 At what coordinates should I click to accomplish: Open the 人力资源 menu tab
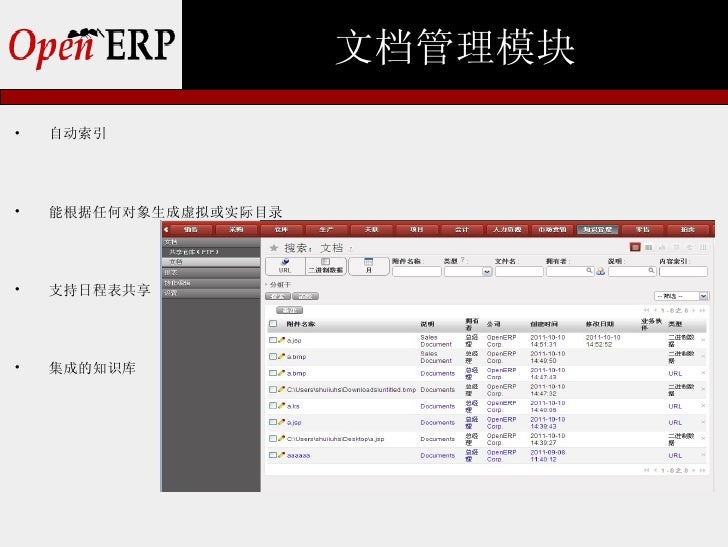point(507,229)
